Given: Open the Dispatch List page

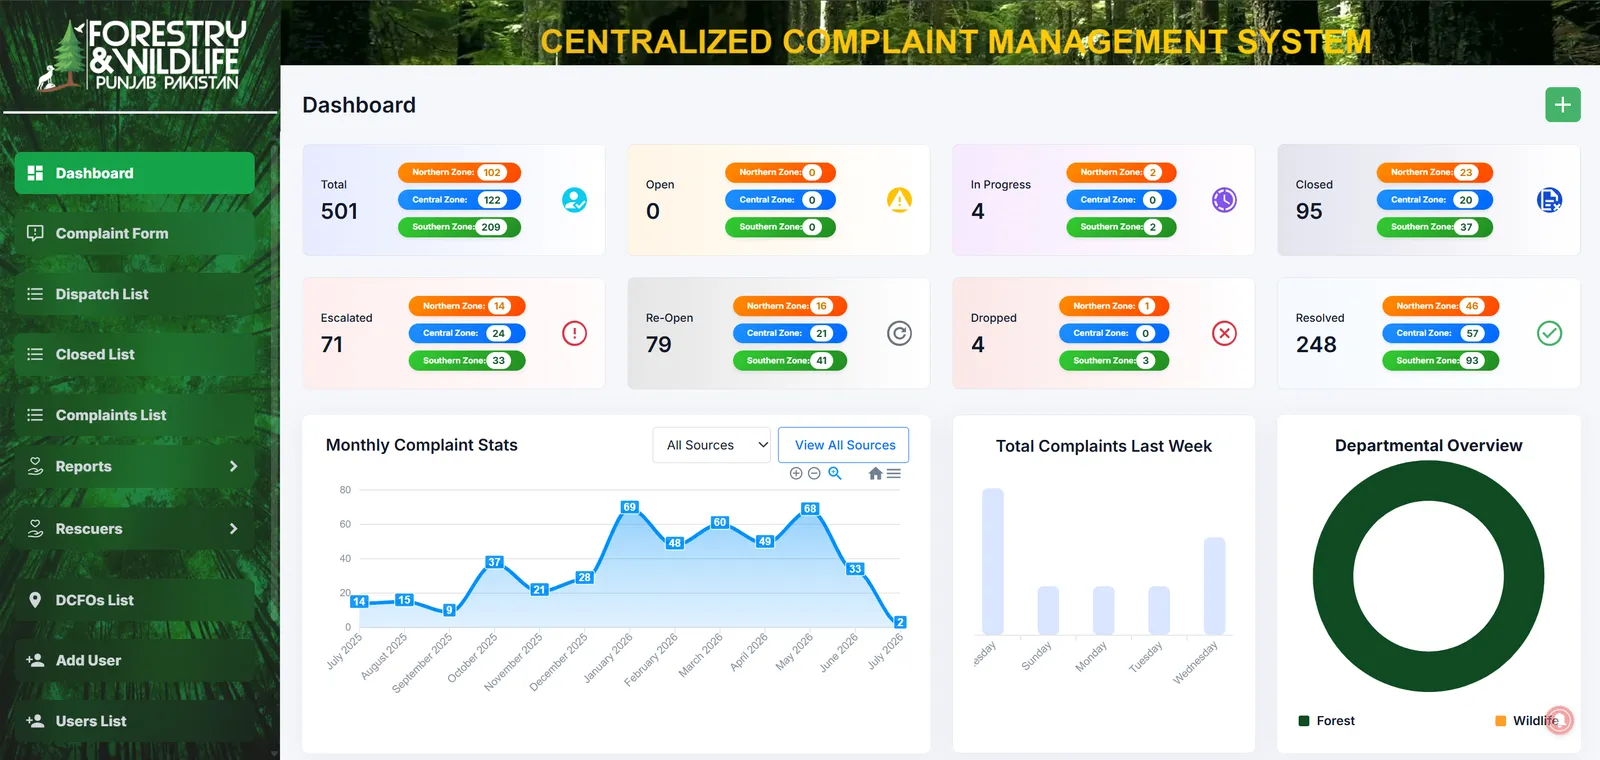Looking at the screenshot, I should pyautogui.click(x=135, y=294).
